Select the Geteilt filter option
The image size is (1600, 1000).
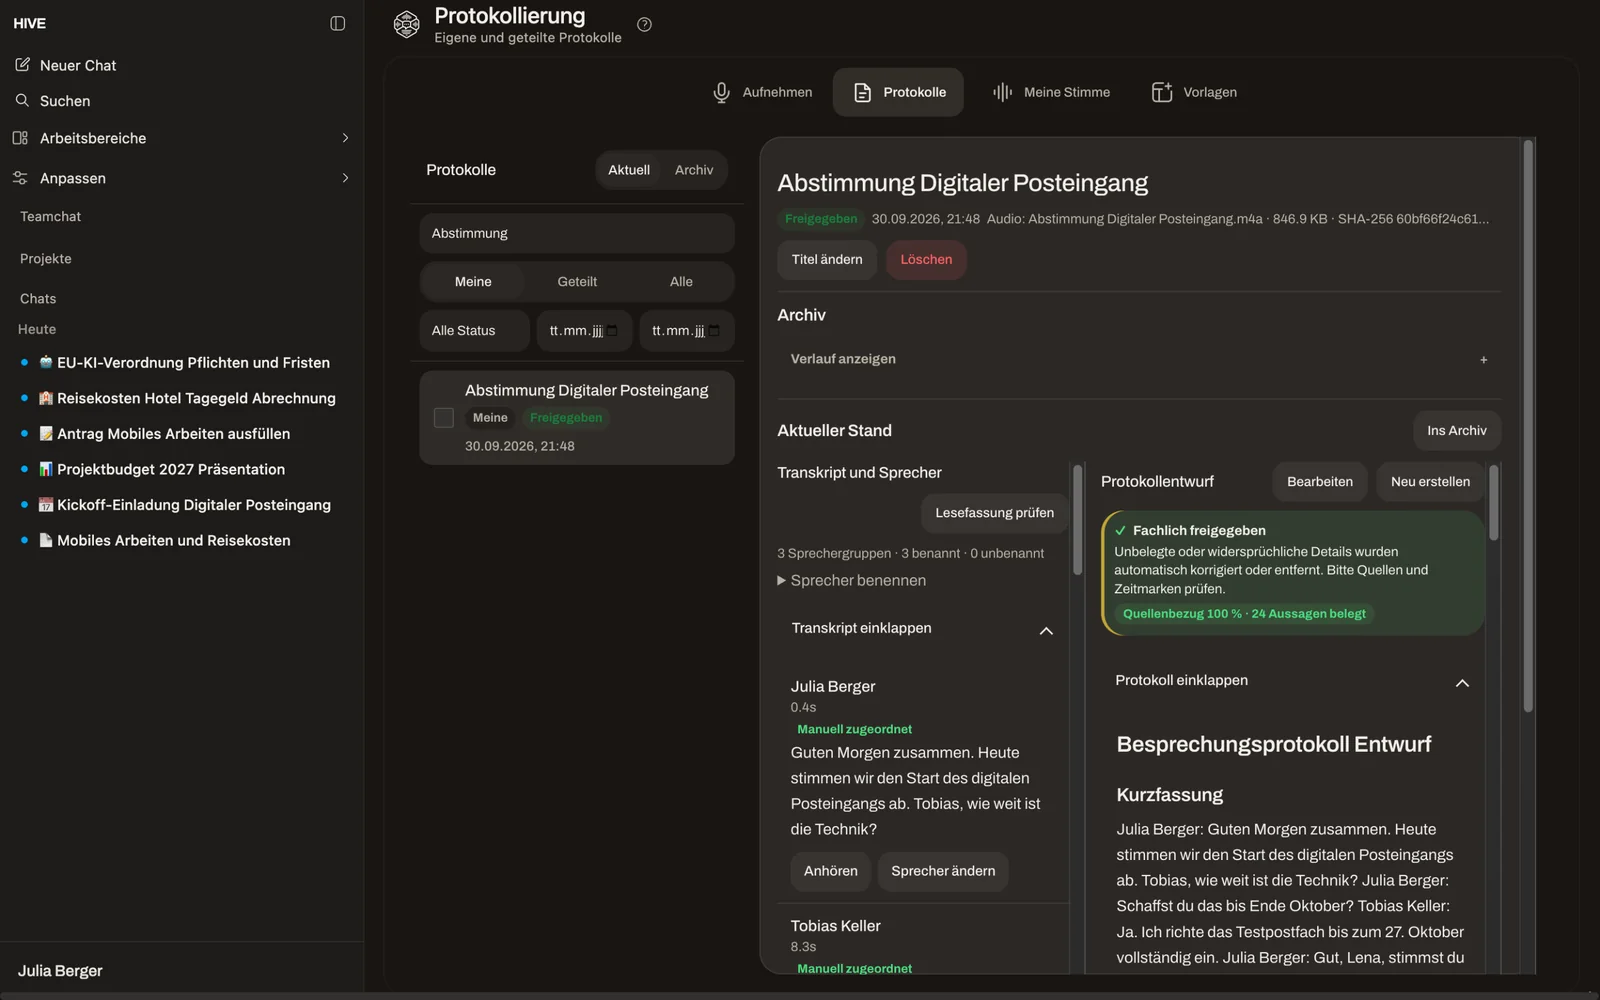577,282
